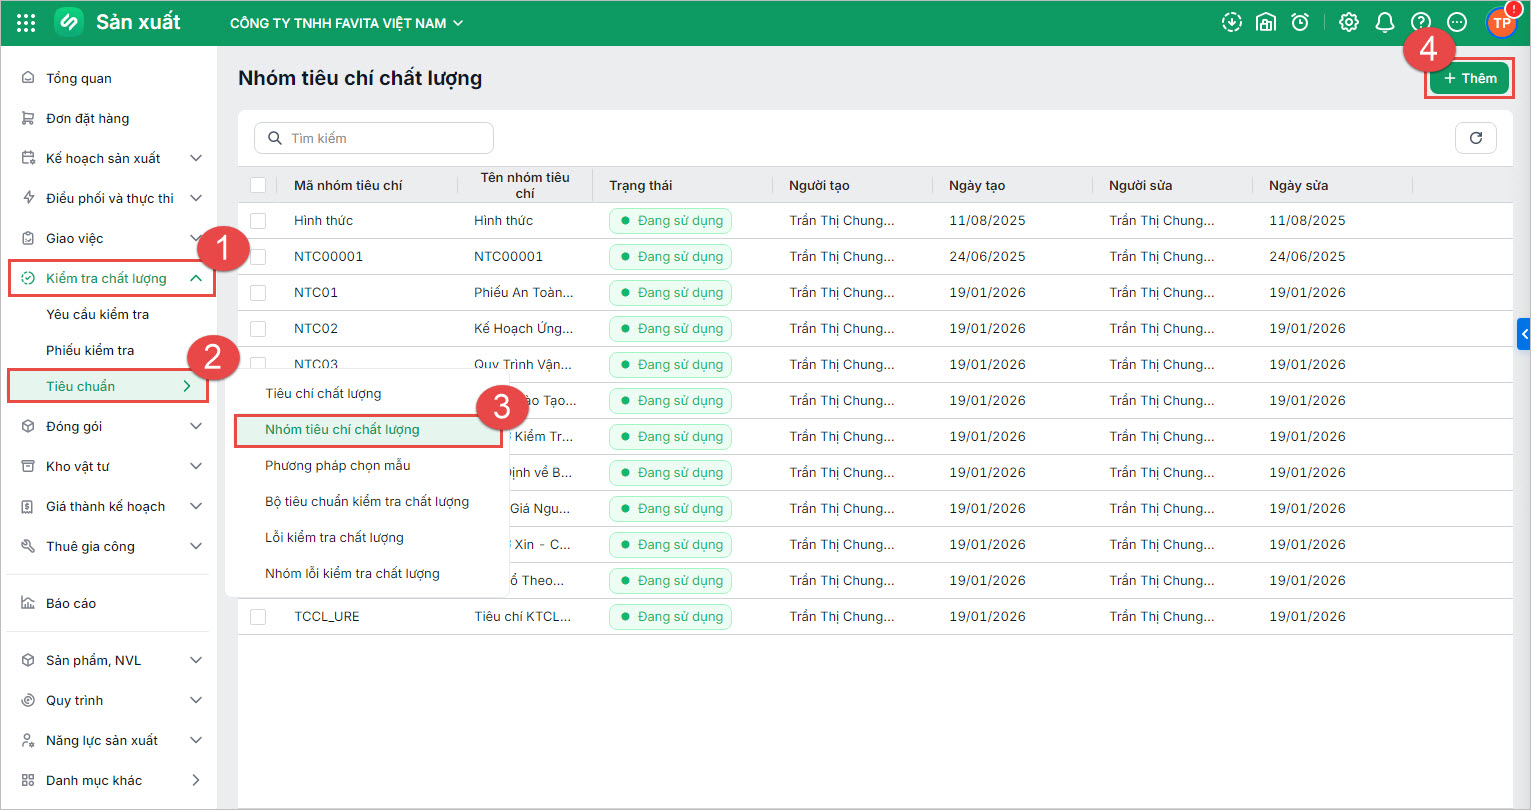
Task: Click the Ngày sửa column header
Action: (1299, 185)
